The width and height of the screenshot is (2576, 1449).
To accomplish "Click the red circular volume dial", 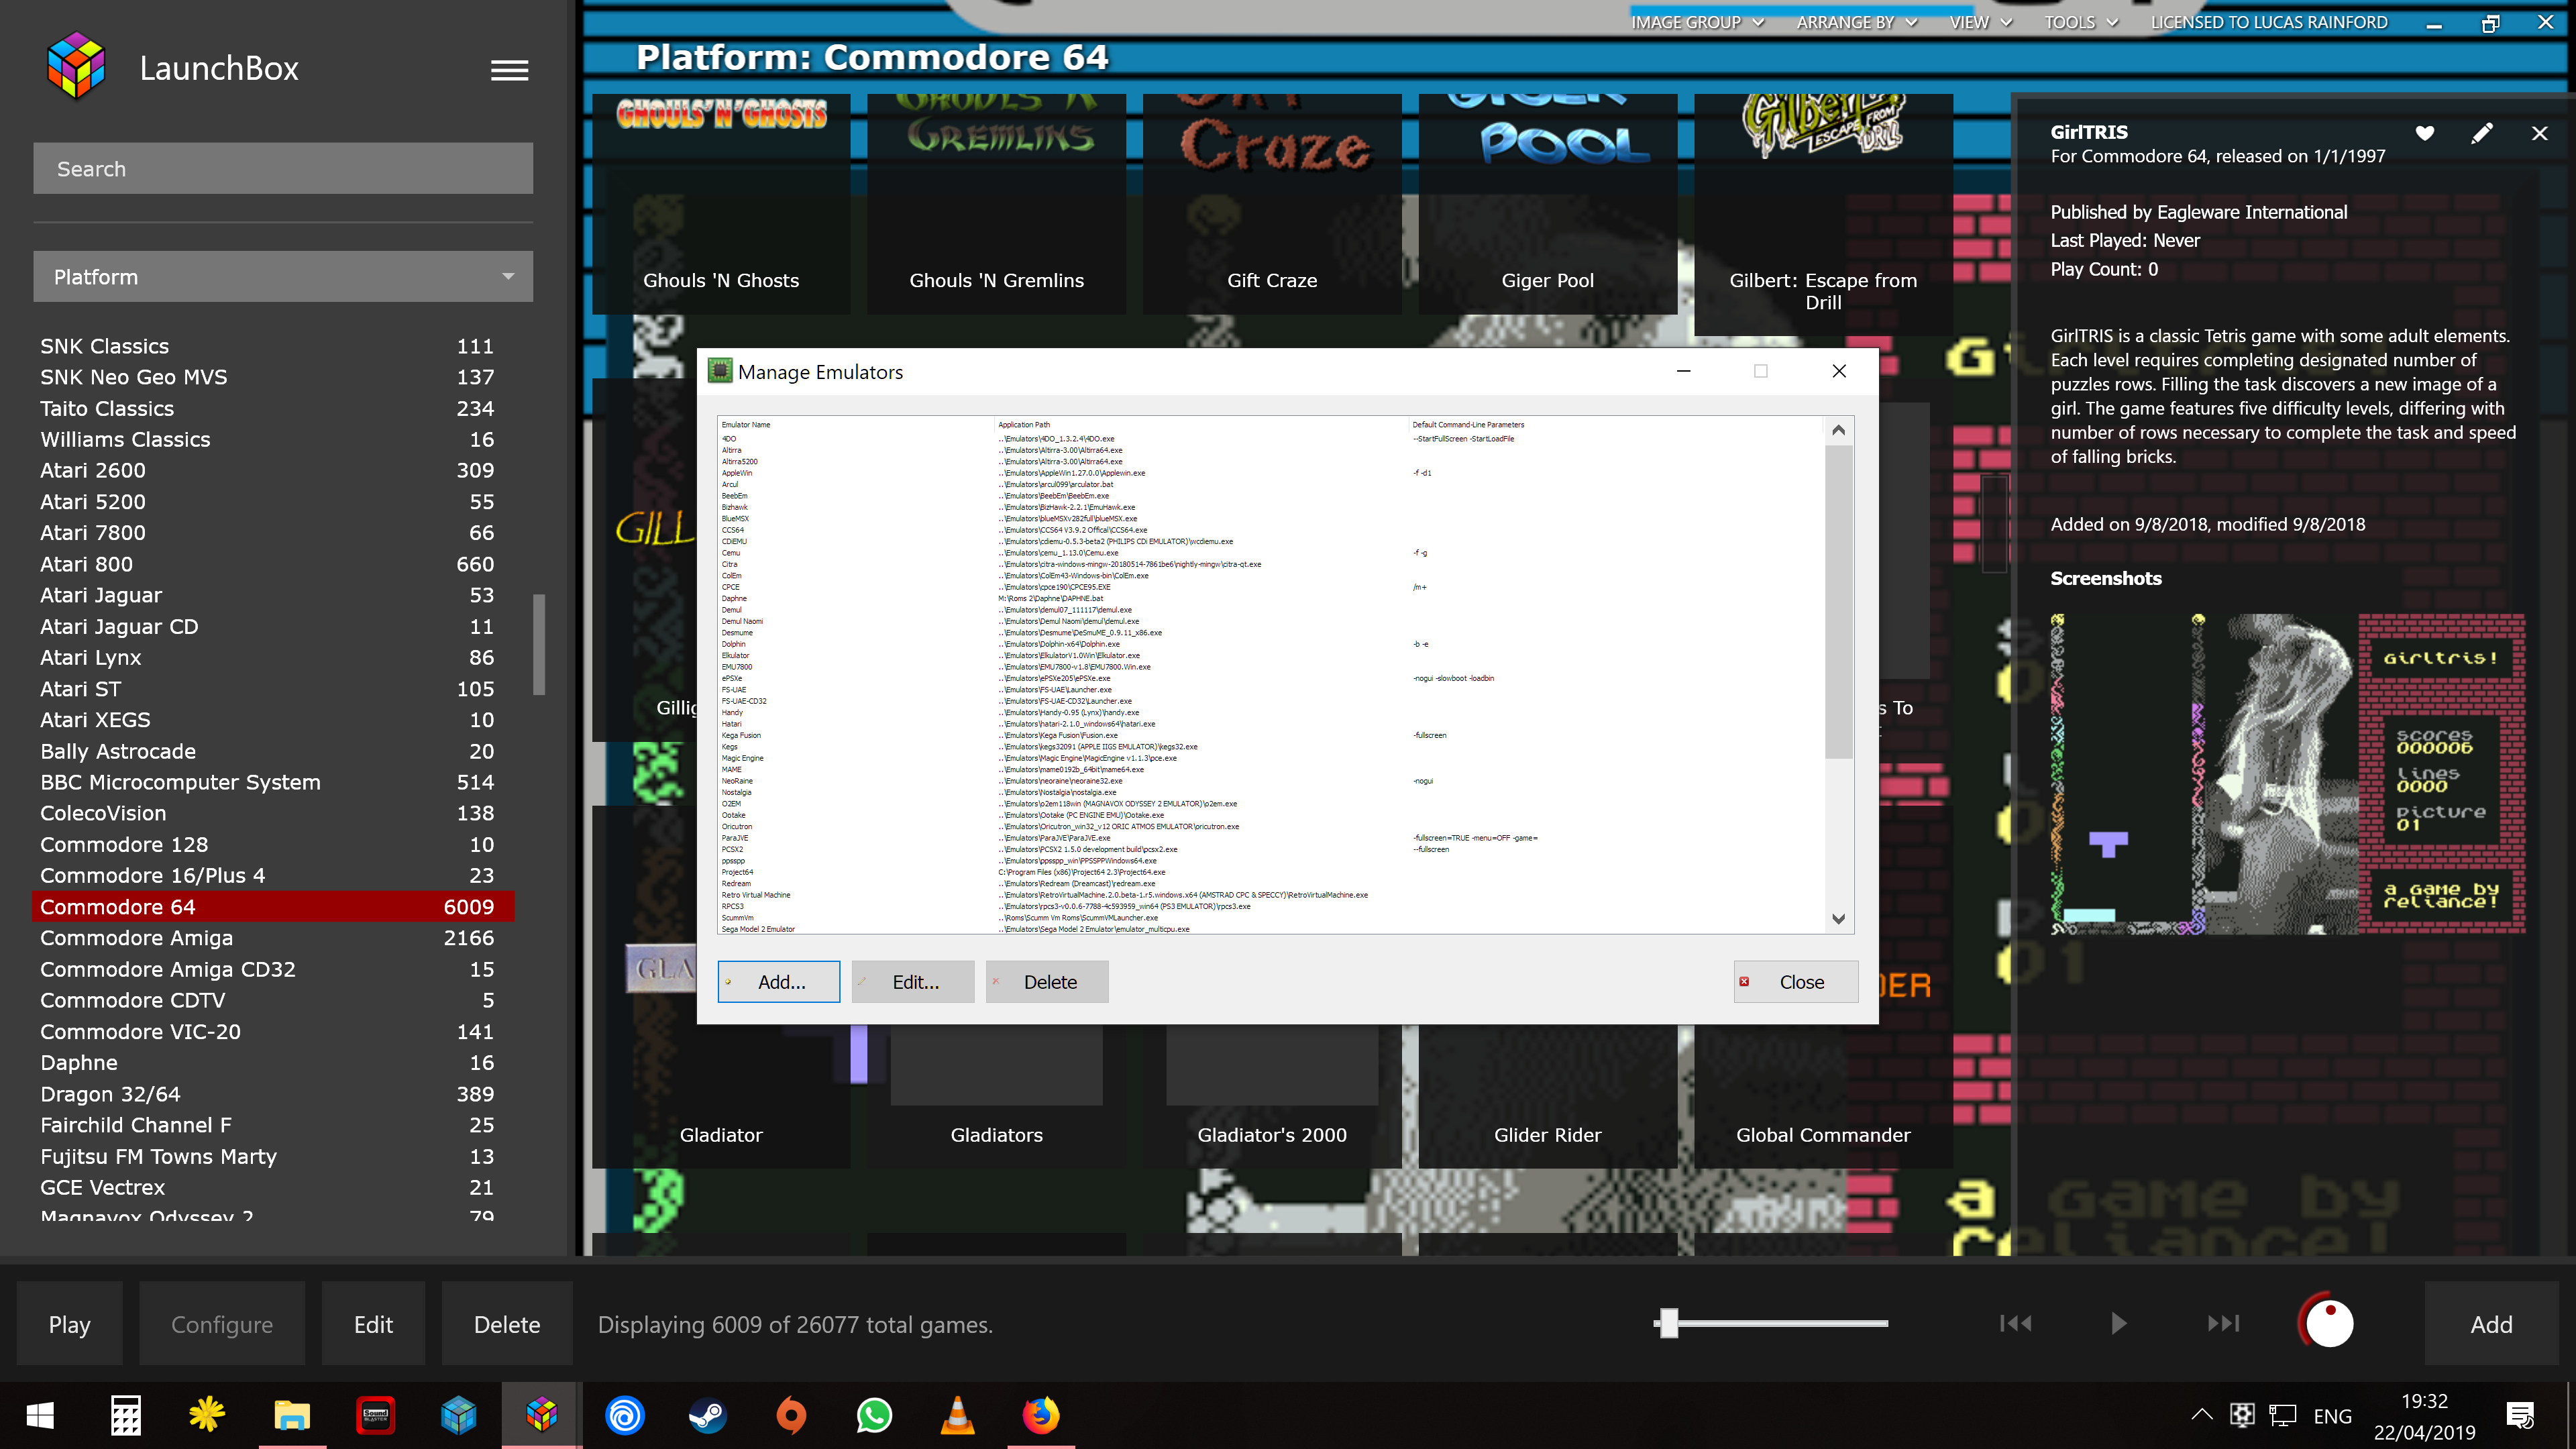I will [2328, 1322].
